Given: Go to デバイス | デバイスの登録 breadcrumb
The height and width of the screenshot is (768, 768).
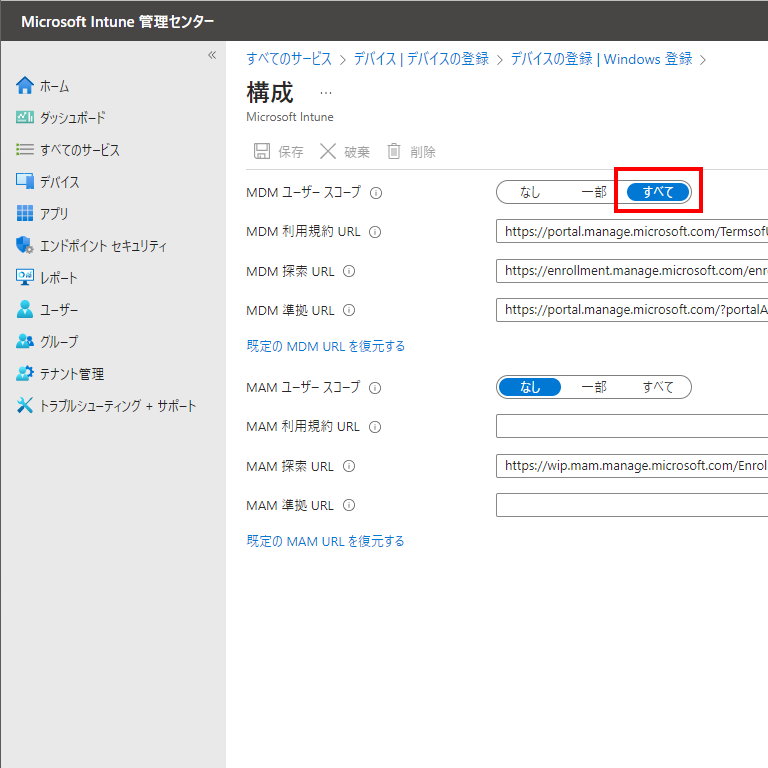Looking at the screenshot, I should 421,59.
